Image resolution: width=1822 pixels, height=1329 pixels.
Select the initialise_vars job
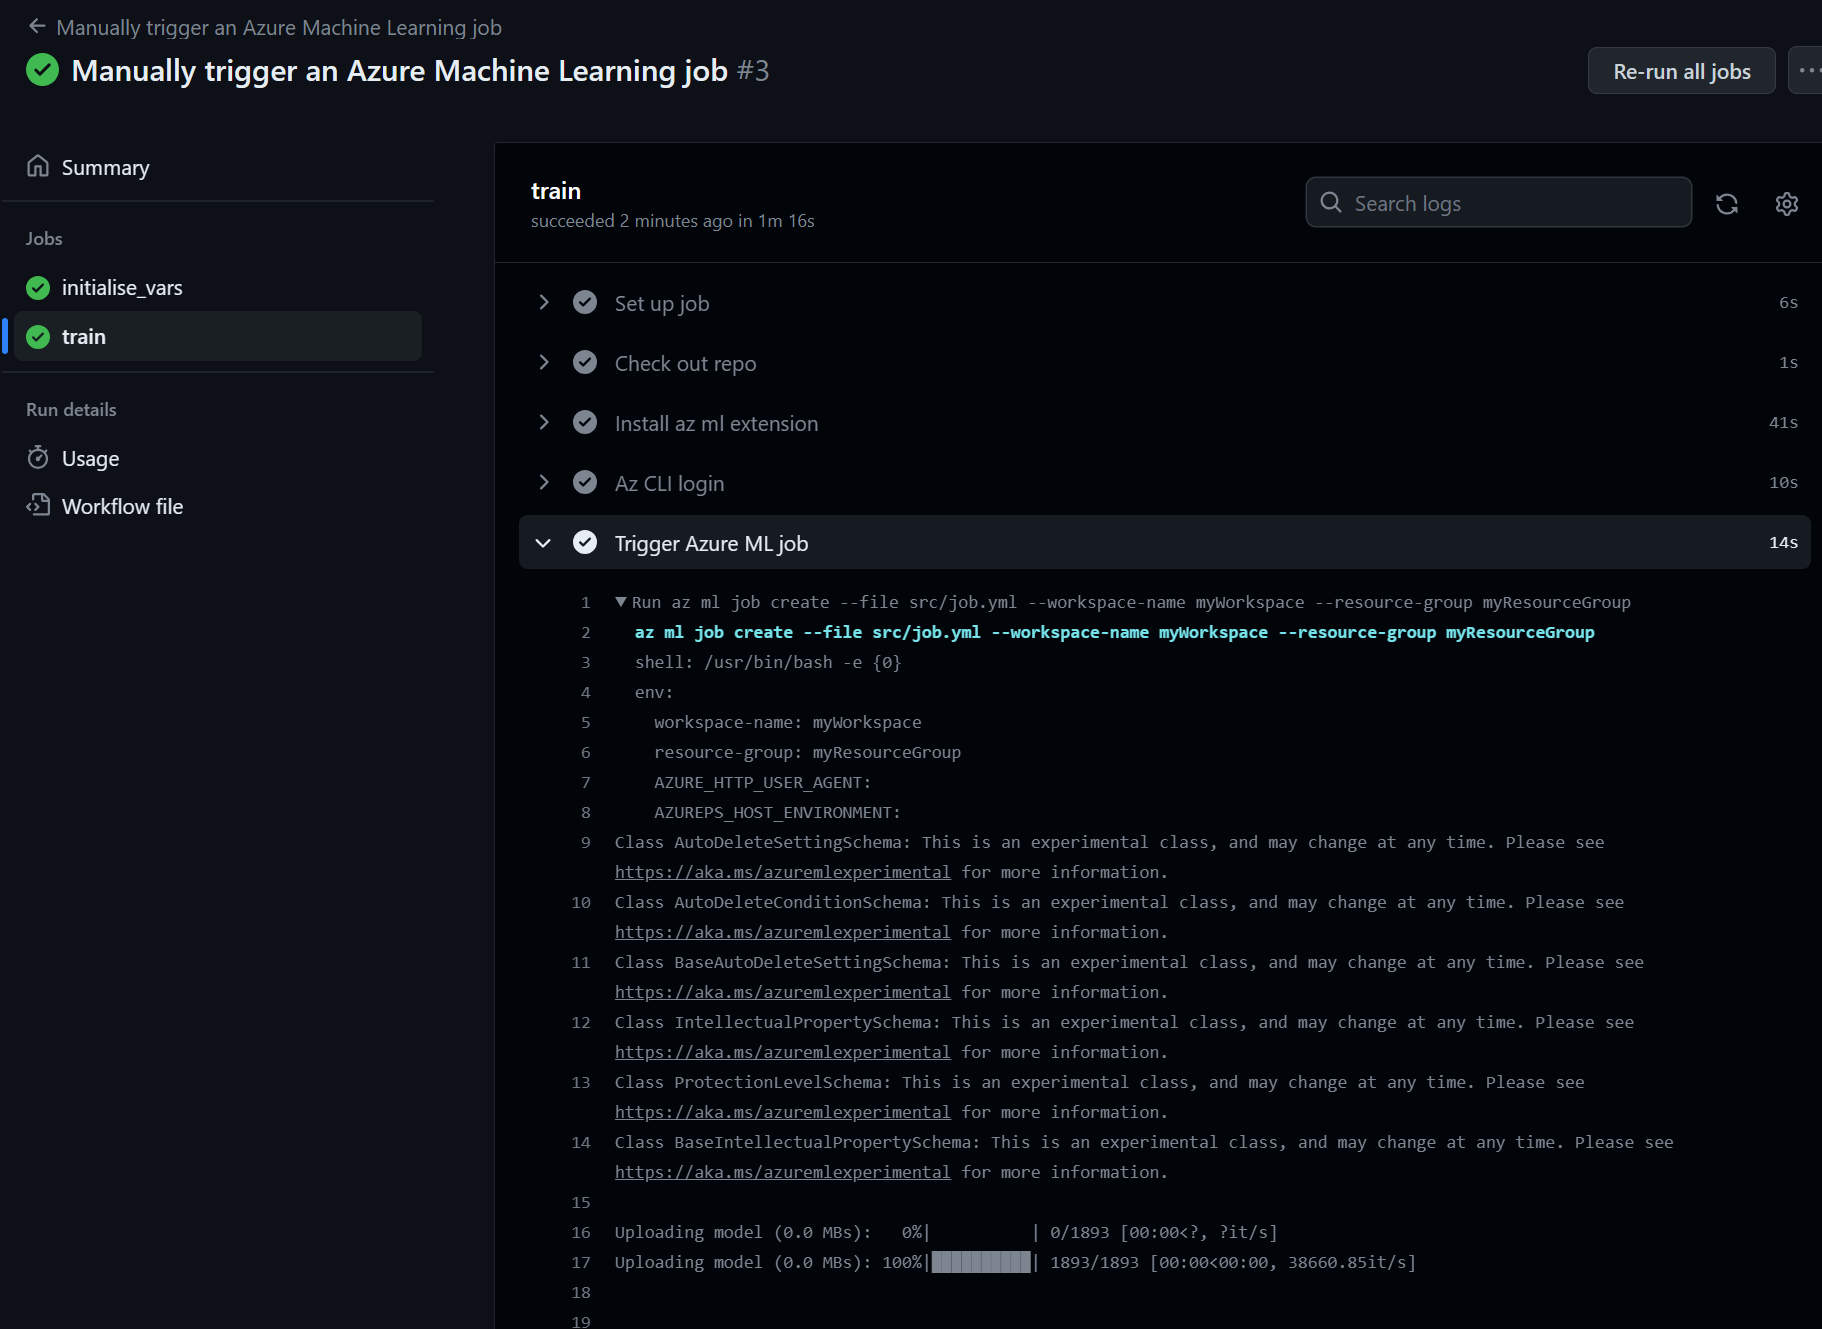(x=122, y=287)
